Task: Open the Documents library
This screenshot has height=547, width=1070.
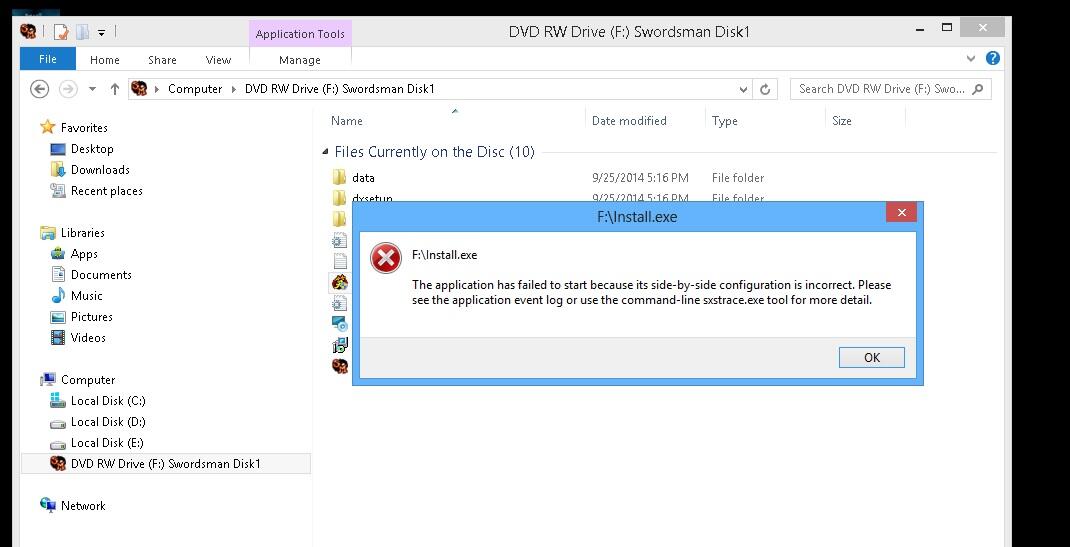Action: coord(101,275)
